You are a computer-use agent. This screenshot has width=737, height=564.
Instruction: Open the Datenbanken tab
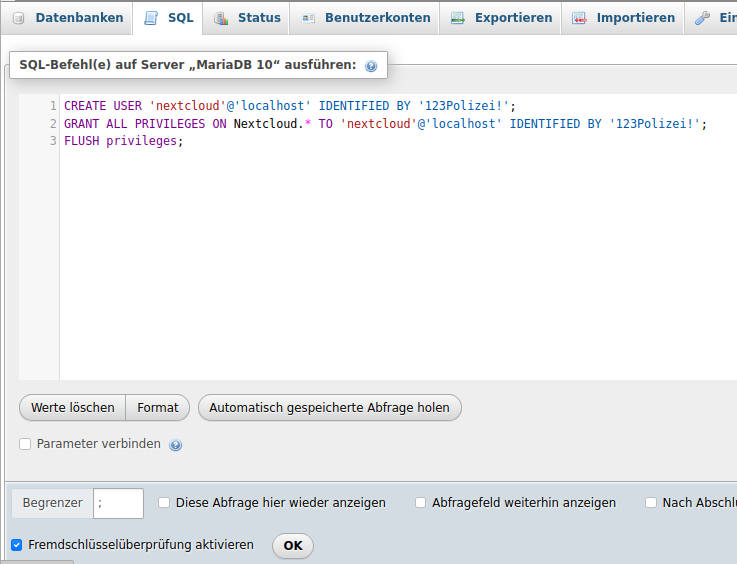[68, 18]
